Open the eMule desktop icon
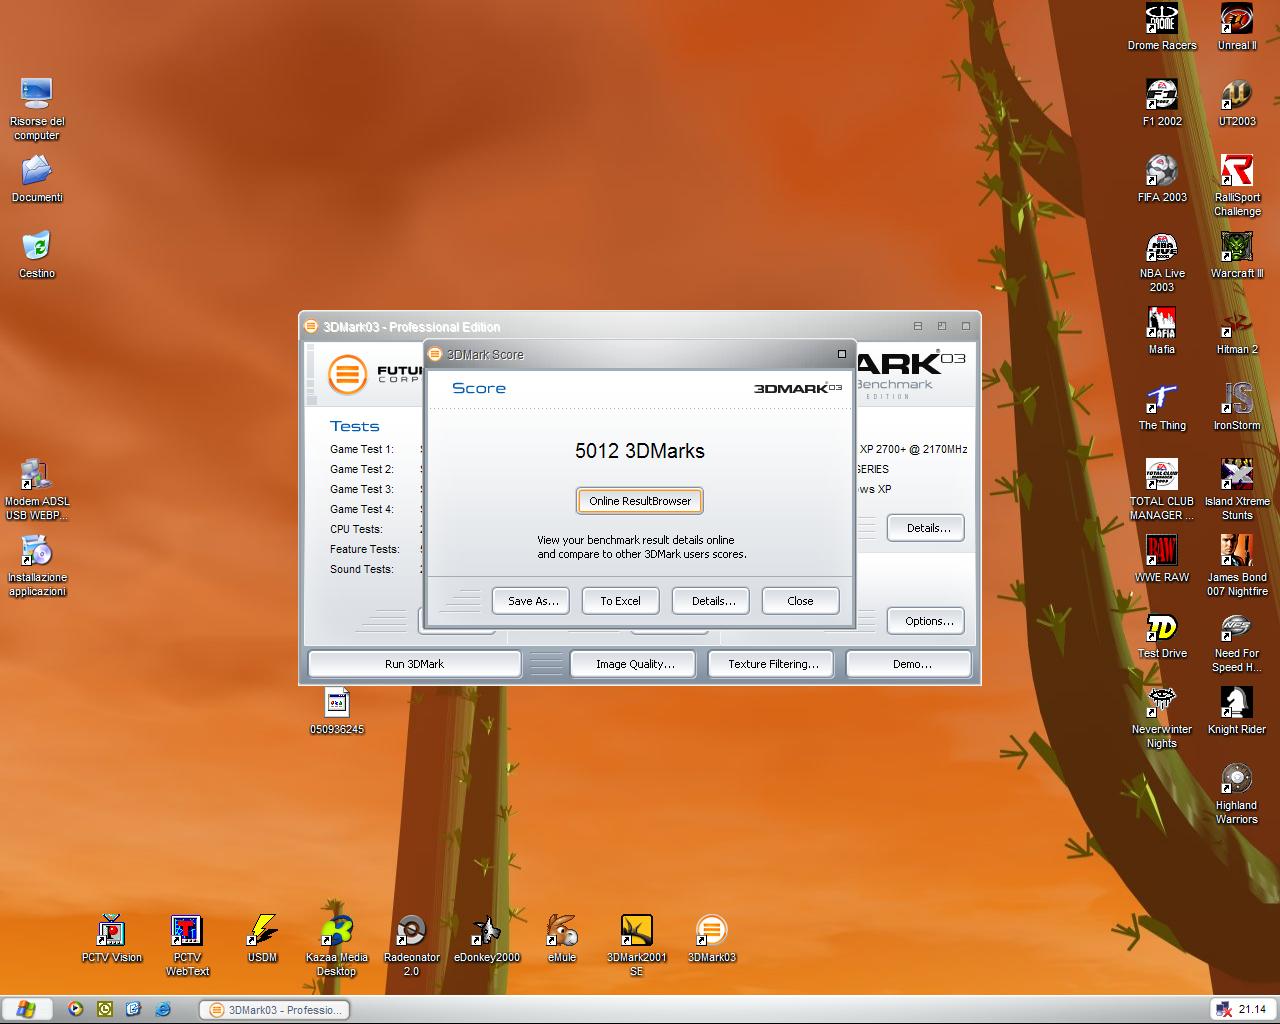Image resolution: width=1280 pixels, height=1024 pixels. point(562,939)
